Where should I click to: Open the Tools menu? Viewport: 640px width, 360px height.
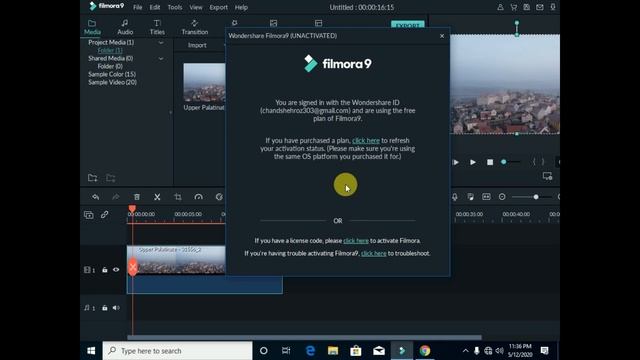point(175,7)
